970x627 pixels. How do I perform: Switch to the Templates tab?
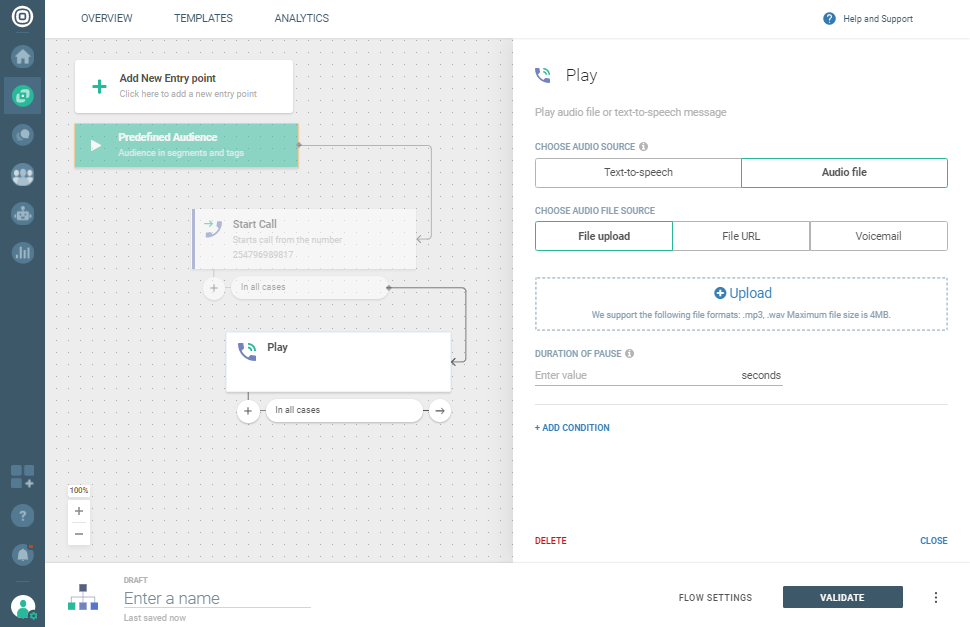pos(203,18)
